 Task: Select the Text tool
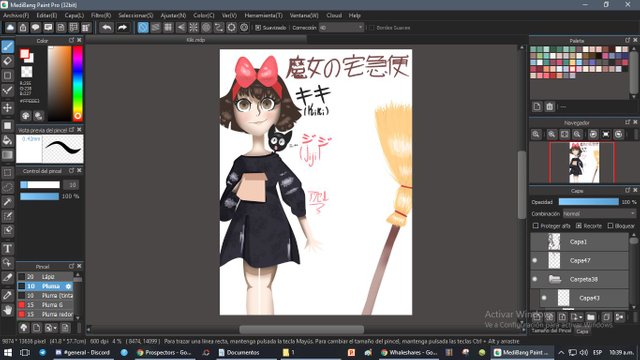coord(7,249)
